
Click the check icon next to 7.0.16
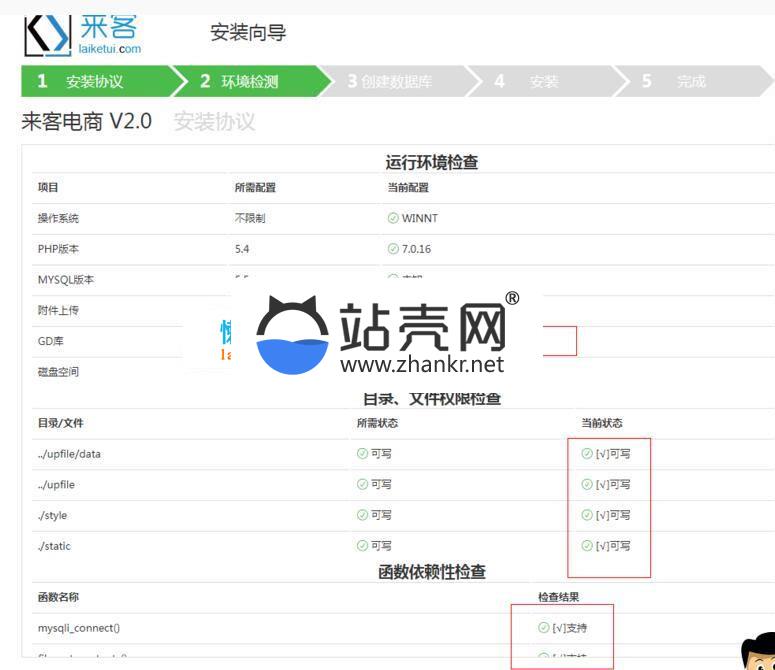pos(393,249)
